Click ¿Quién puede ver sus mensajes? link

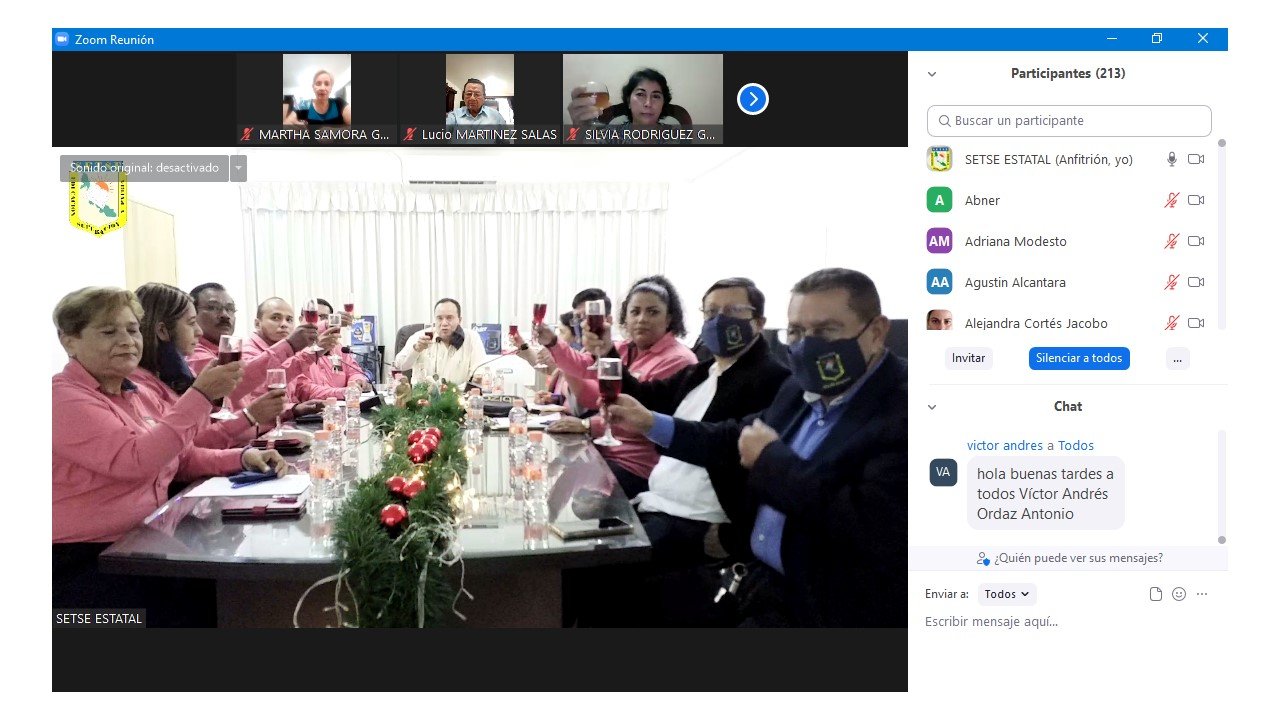(x=1070, y=558)
